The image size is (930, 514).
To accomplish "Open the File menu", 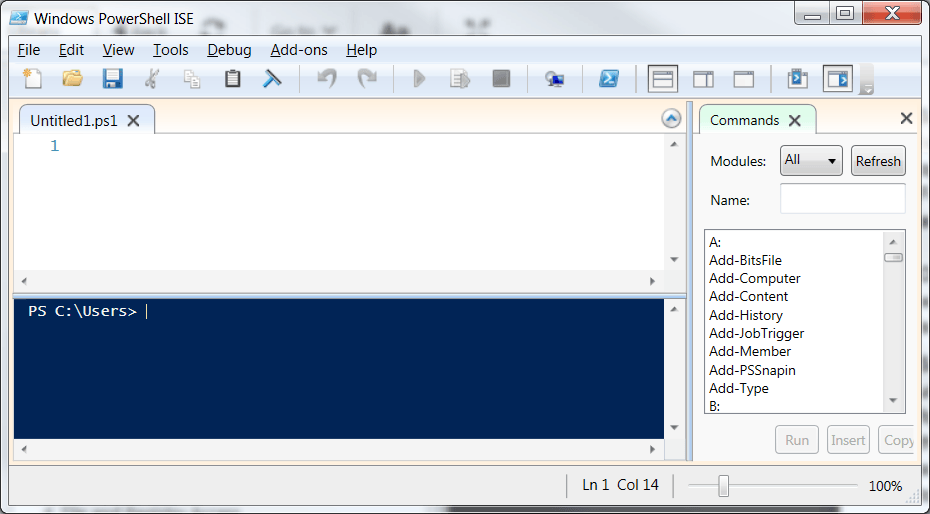I will (x=28, y=50).
